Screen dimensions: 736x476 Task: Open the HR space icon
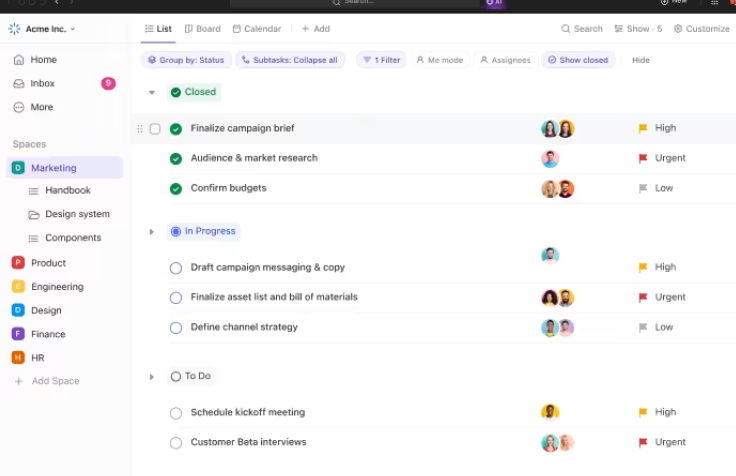(18, 358)
